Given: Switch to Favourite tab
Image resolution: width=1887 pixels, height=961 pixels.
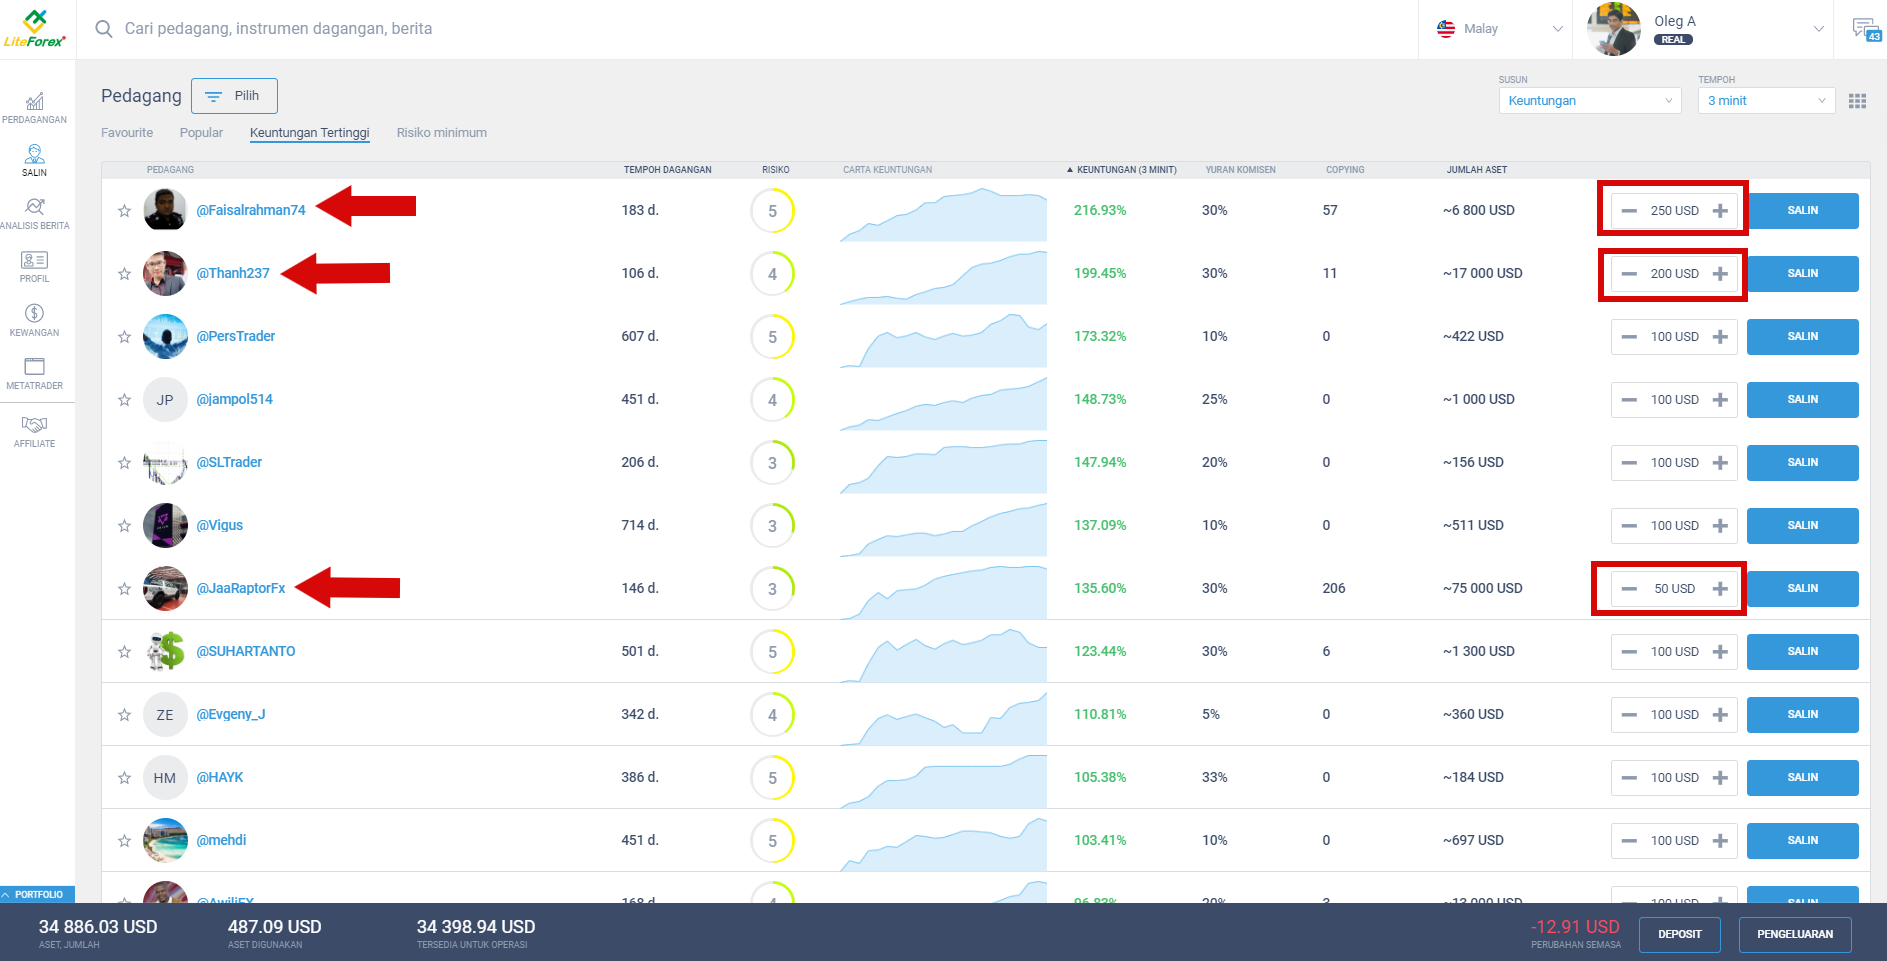Looking at the screenshot, I should [x=127, y=133].
